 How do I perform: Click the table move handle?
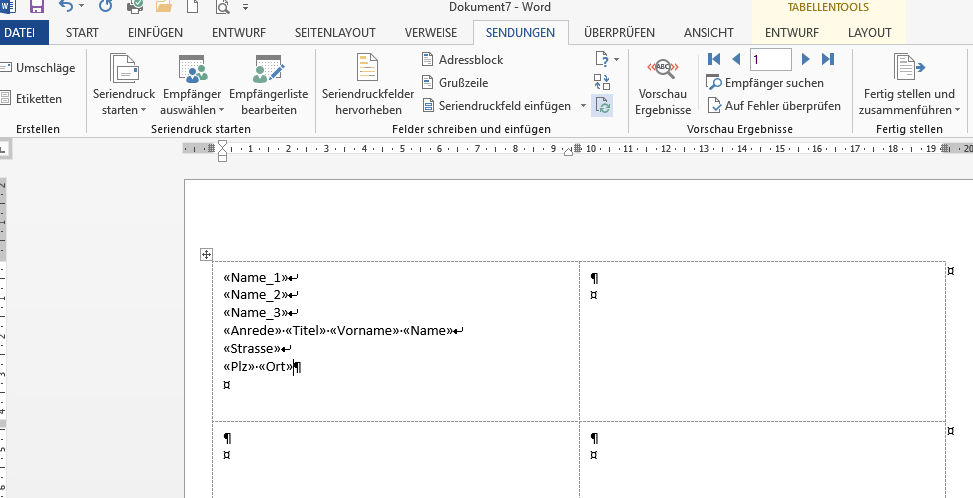point(206,254)
